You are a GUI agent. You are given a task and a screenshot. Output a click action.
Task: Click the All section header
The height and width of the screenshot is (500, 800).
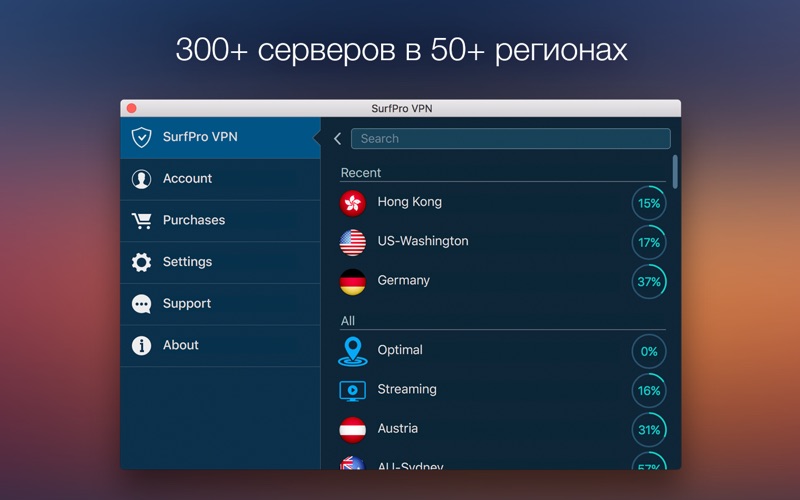(x=347, y=321)
